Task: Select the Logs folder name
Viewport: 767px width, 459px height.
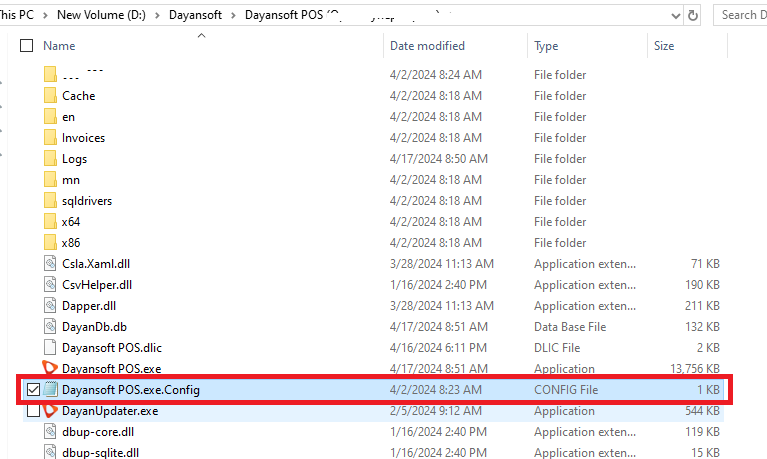Action: click(74, 159)
